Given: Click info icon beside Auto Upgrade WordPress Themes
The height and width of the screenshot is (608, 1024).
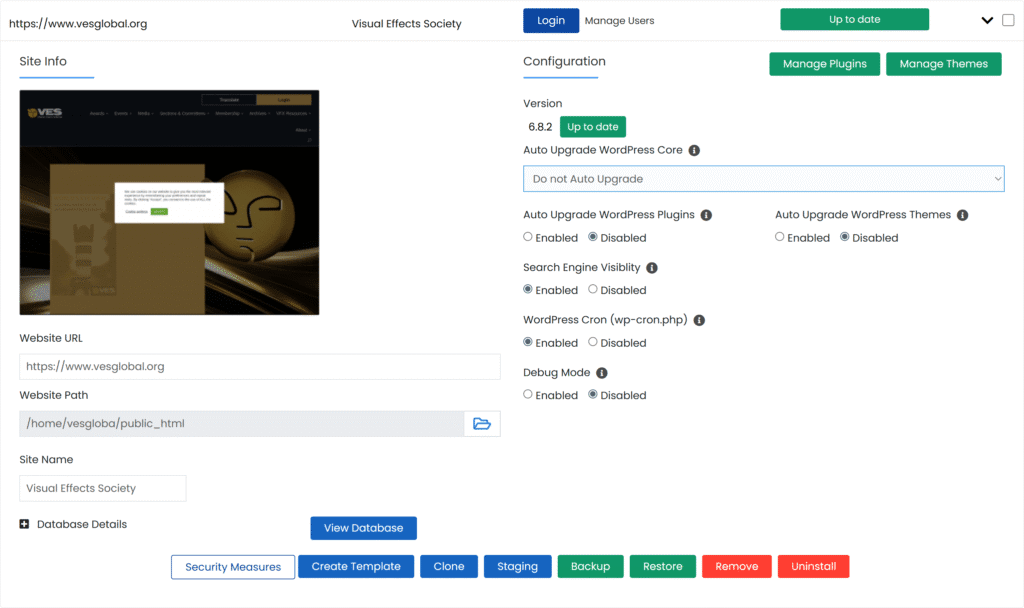Looking at the screenshot, I should click(x=963, y=215).
